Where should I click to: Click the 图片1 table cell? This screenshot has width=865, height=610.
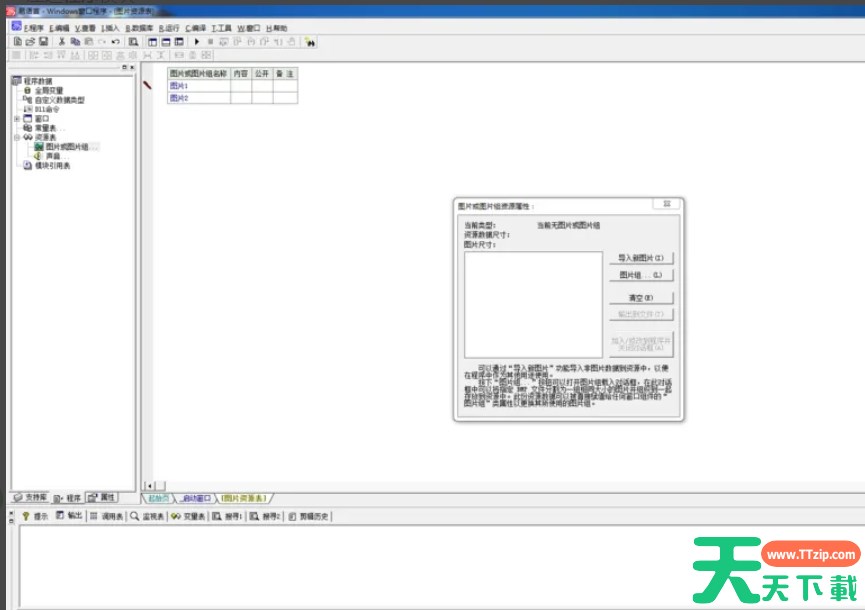click(180, 86)
